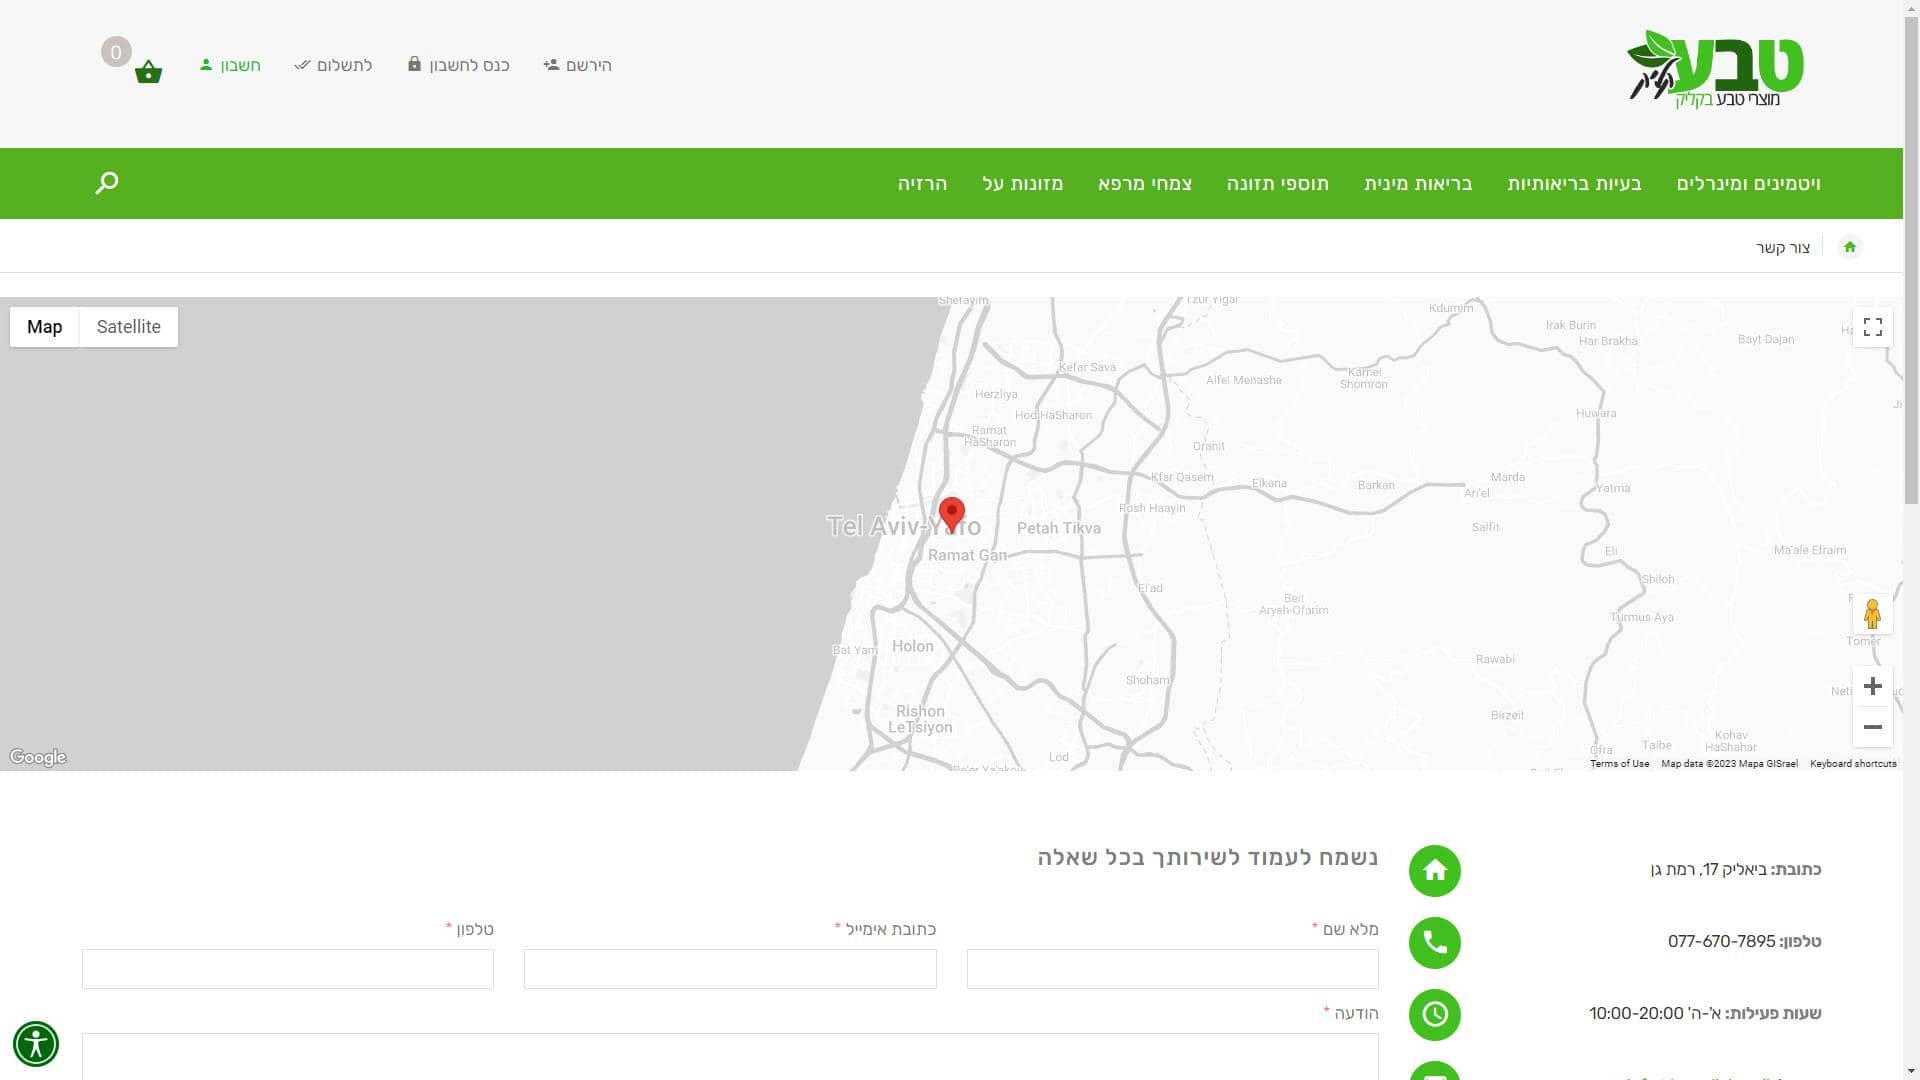This screenshot has height=1080, width=1920.
Task: Open the accessibility menu icon
Action: (36, 1044)
